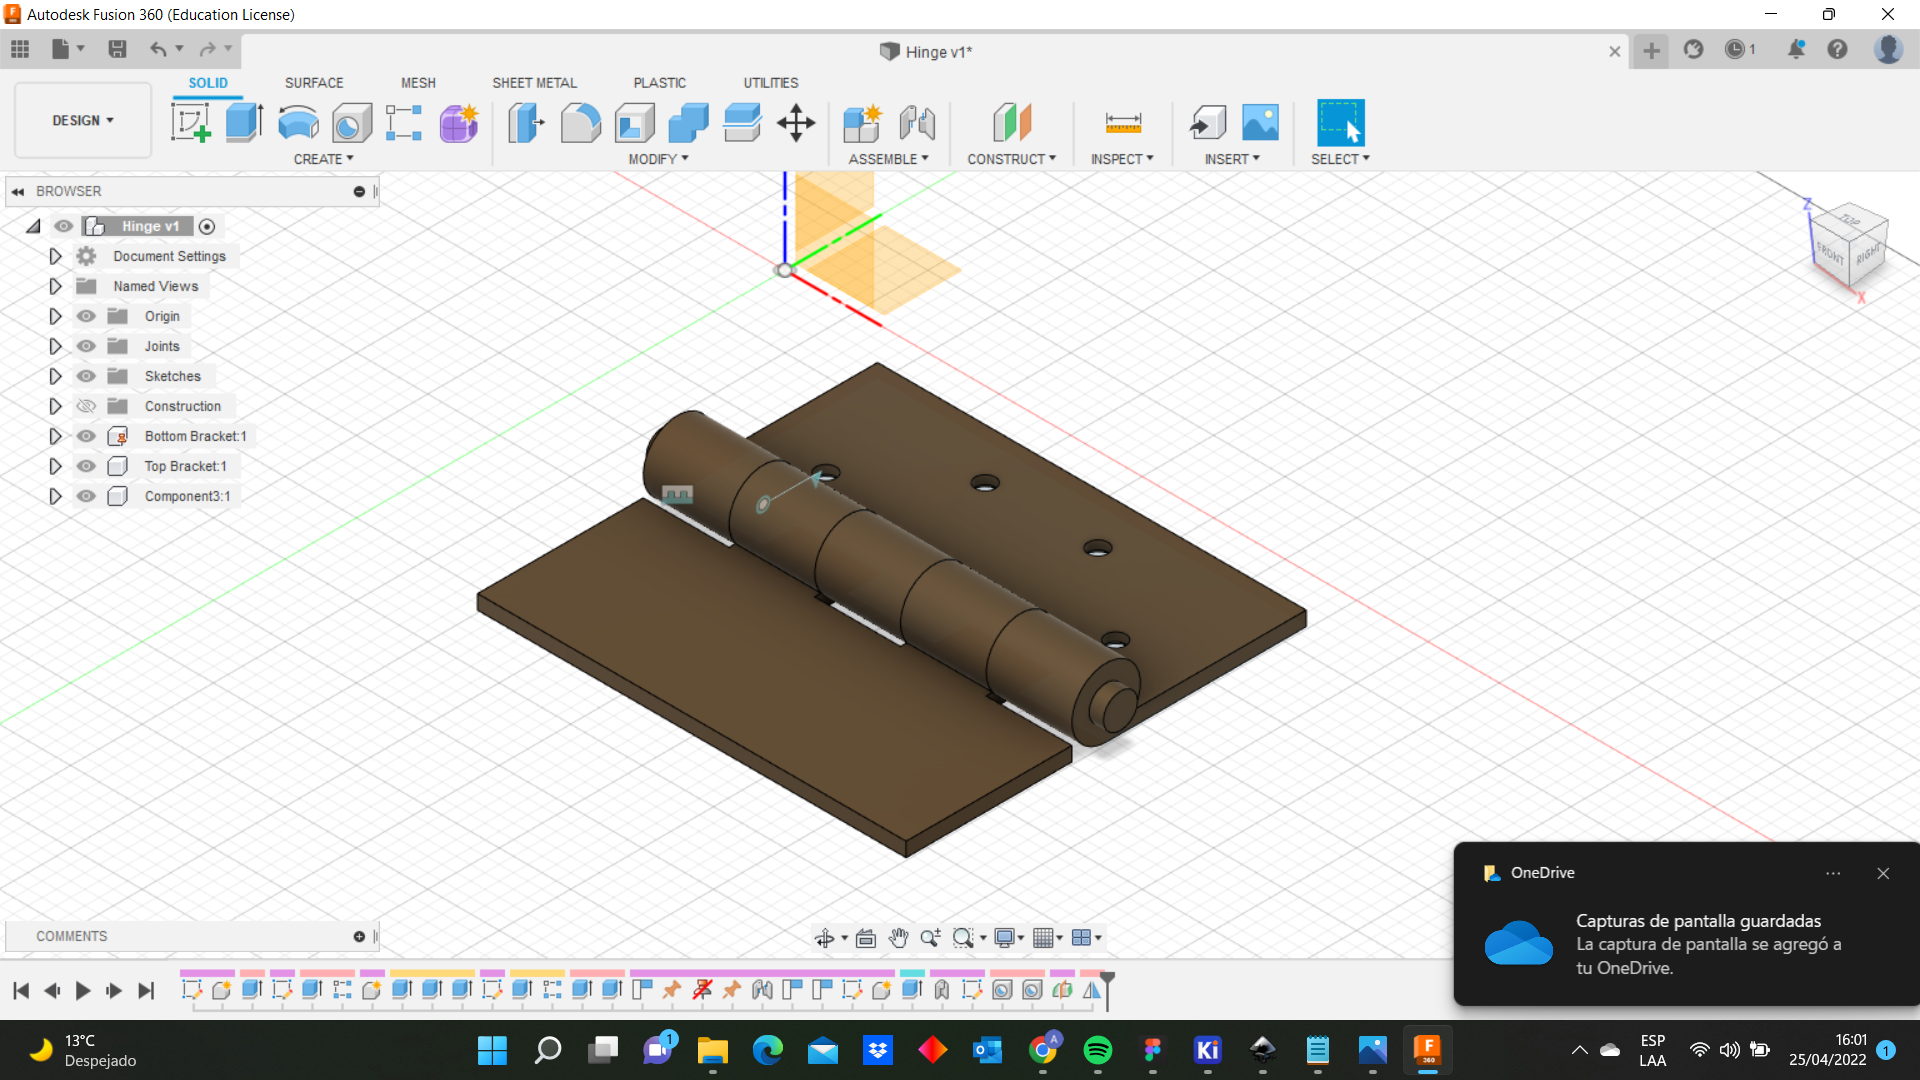Select the Joint tool
The image size is (1920, 1080).
coord(916,123)
